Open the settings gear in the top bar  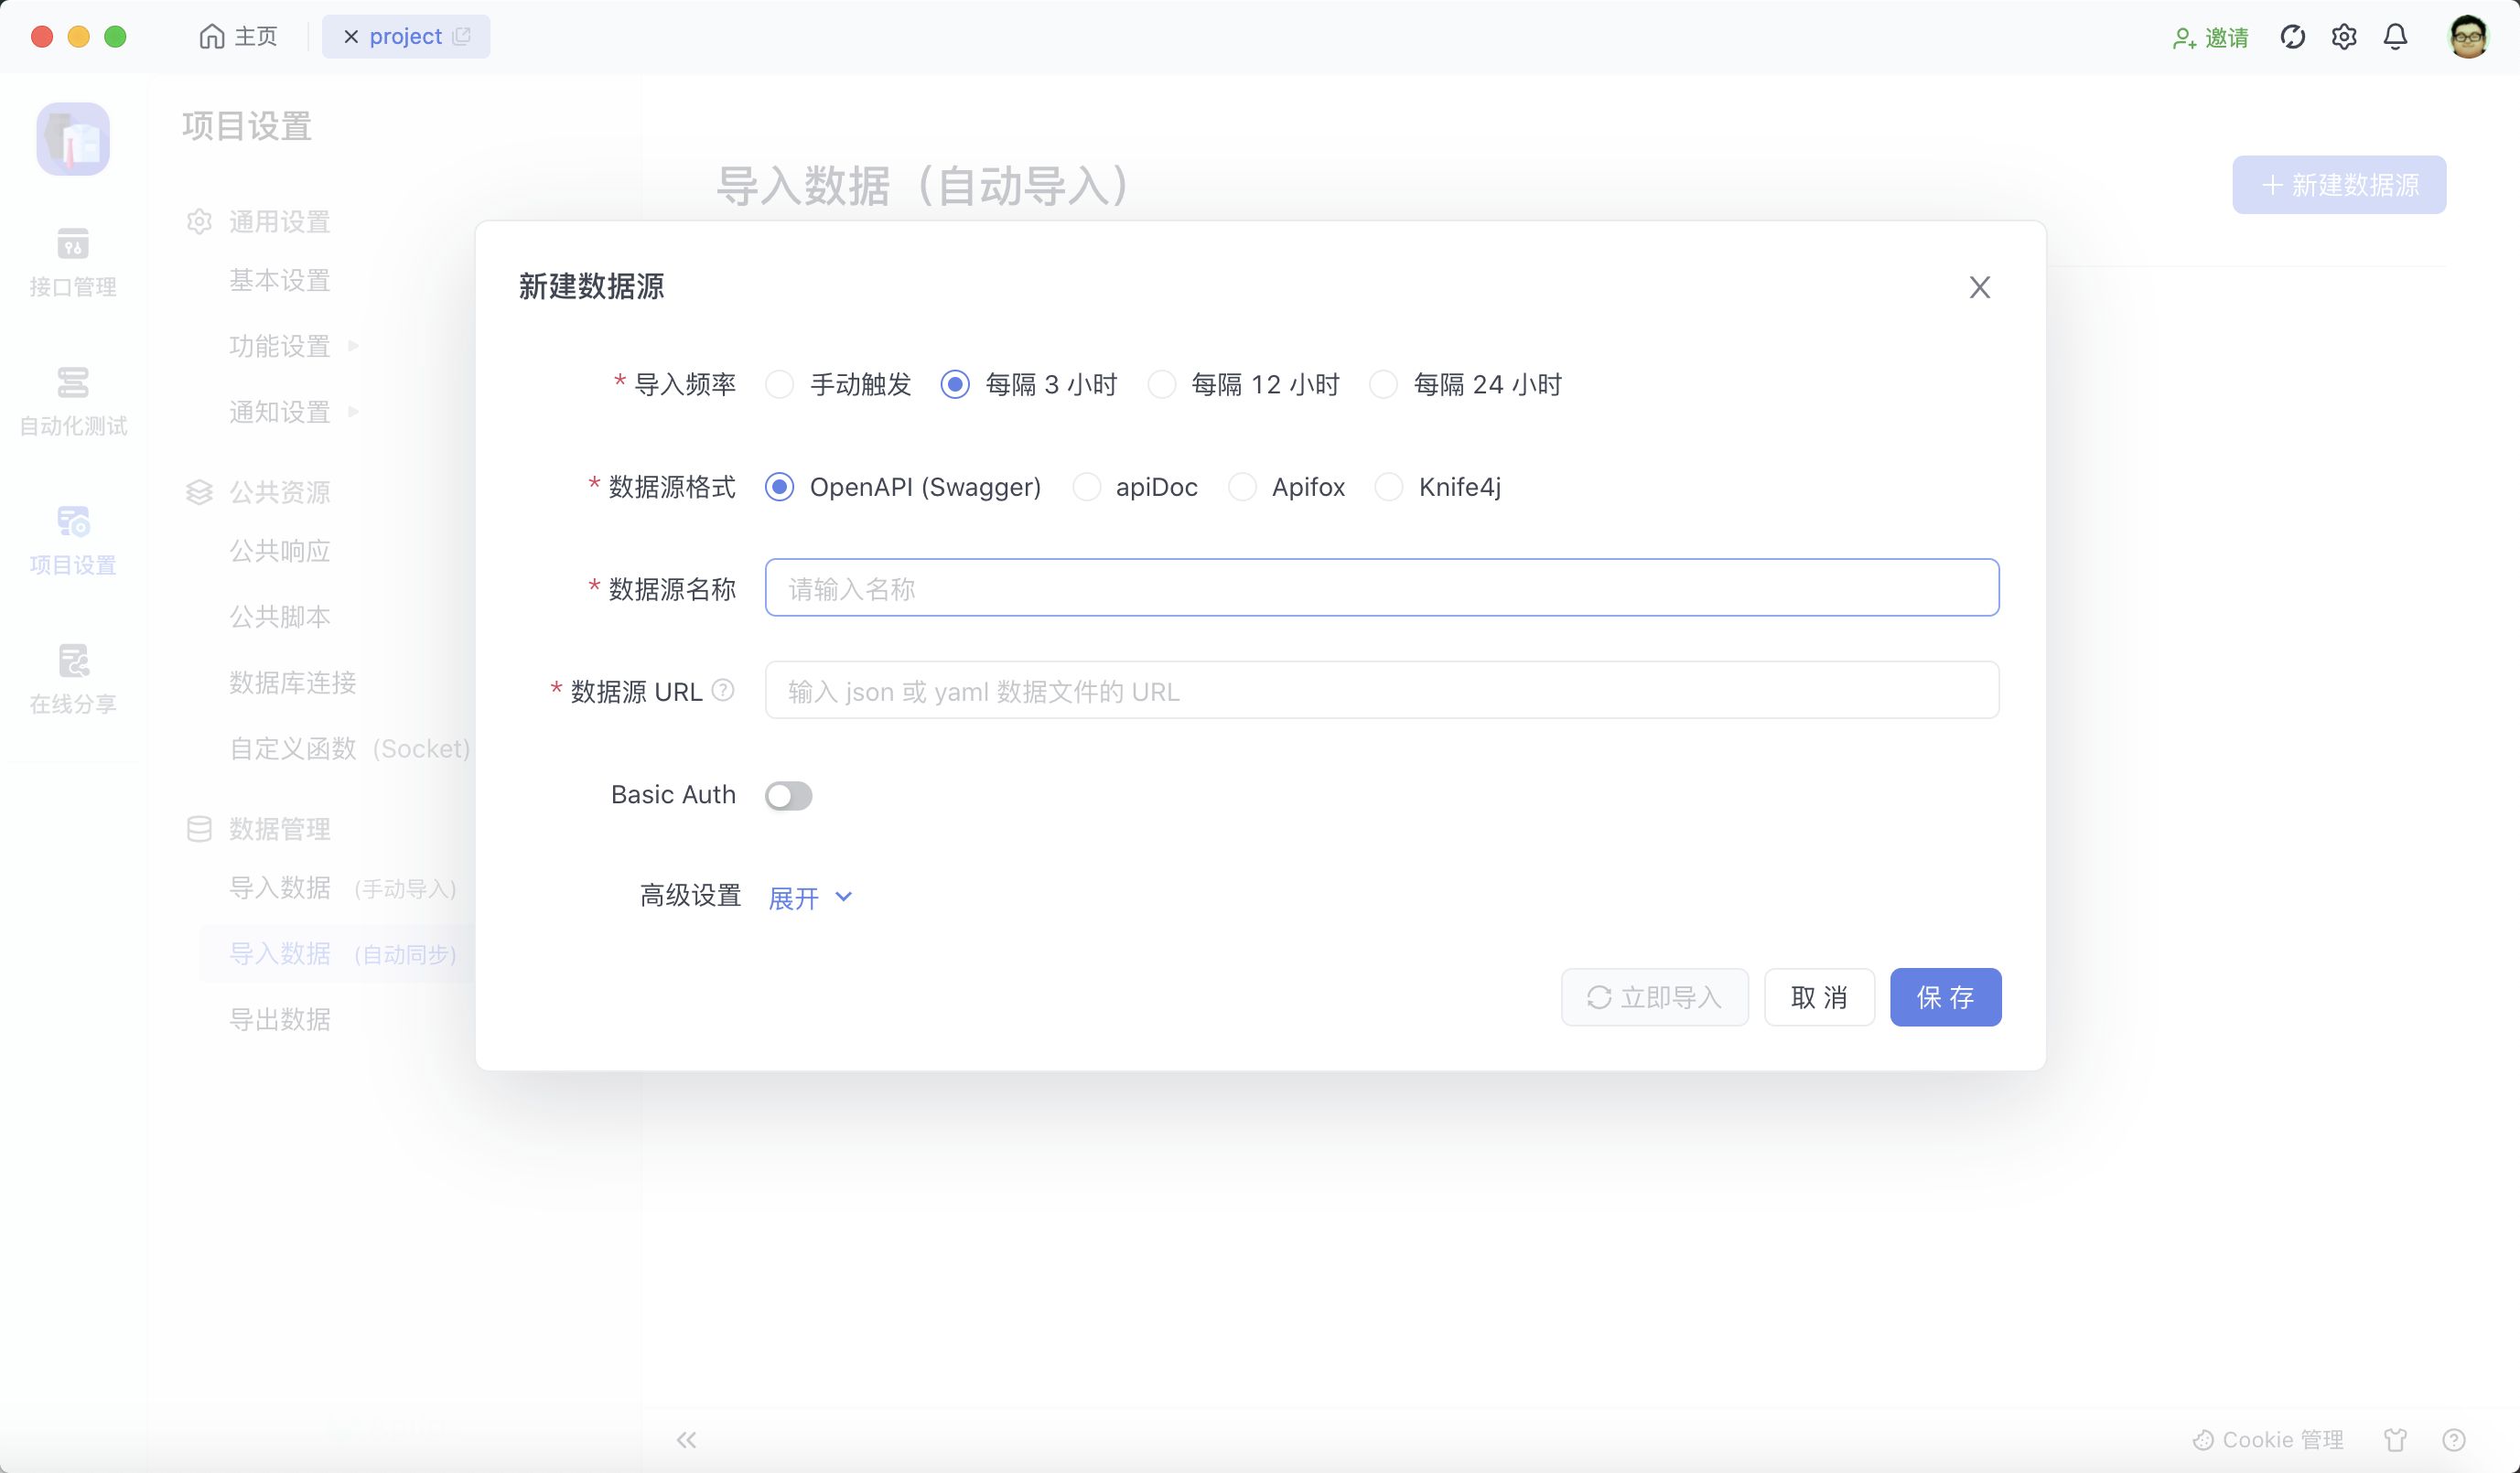point(2343,36)
